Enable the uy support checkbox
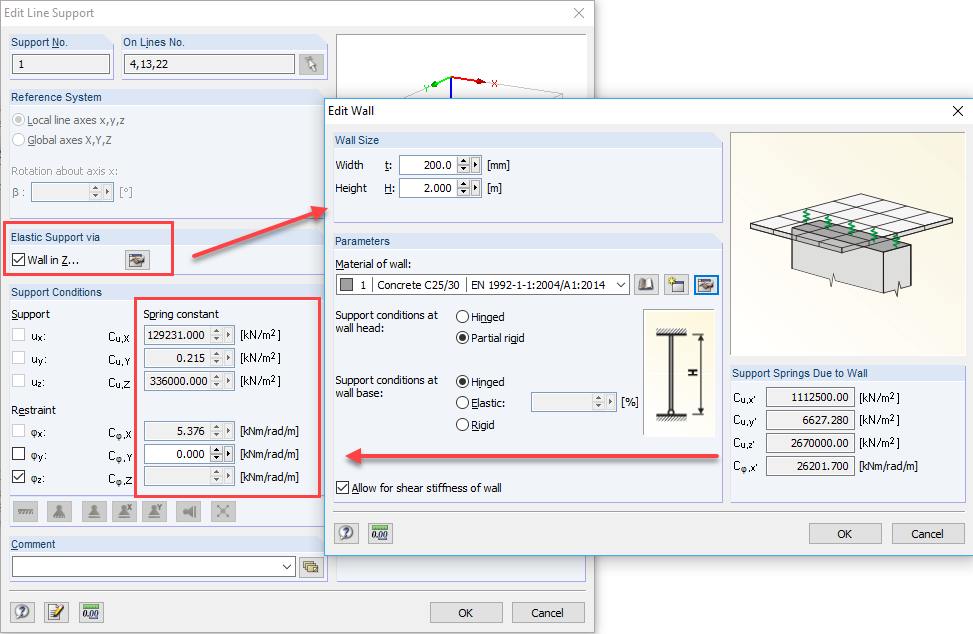 [19, 359]
